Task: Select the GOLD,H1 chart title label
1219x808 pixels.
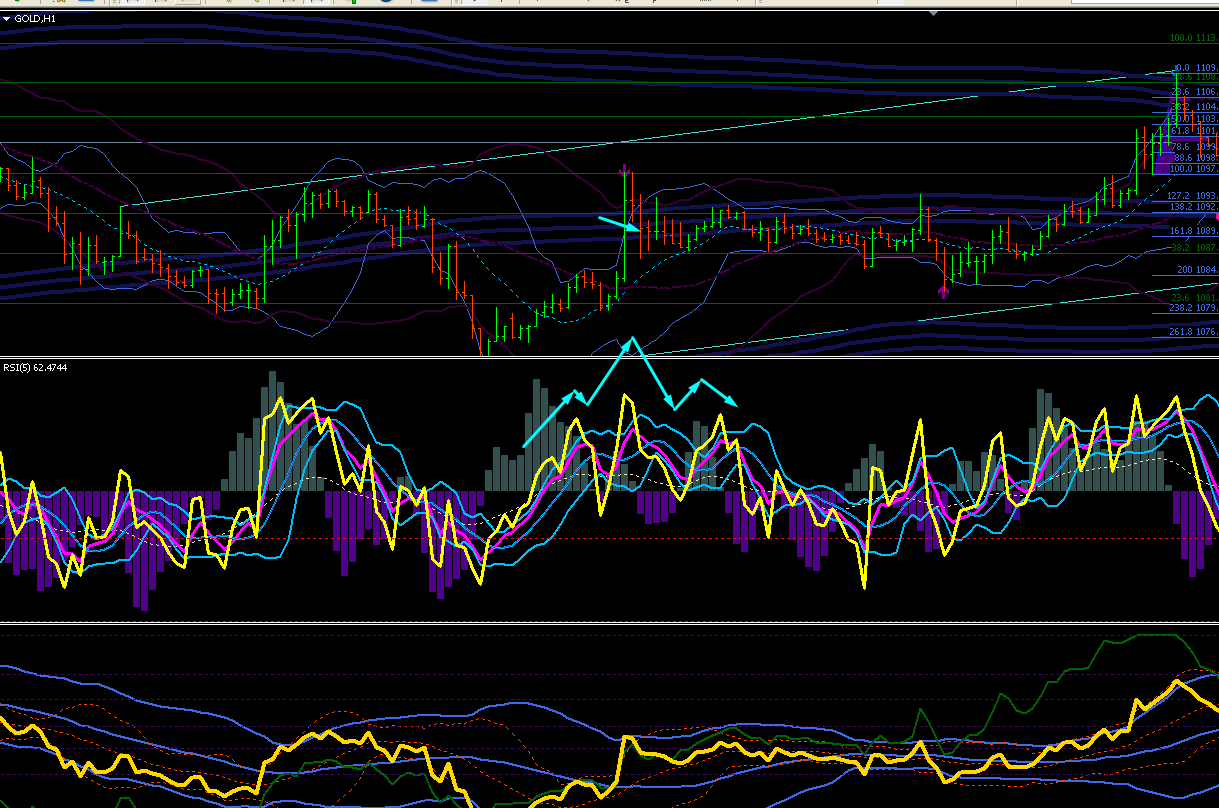Action: pos(35,18)
